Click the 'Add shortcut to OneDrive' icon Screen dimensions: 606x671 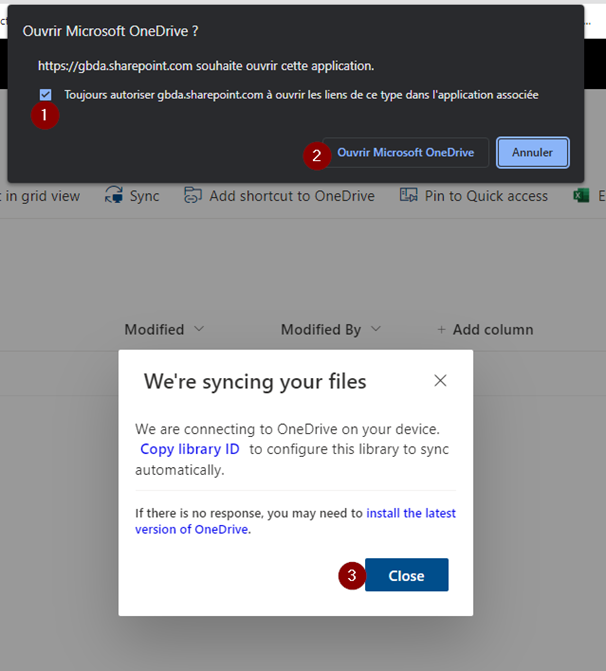(x=193, y=195)
